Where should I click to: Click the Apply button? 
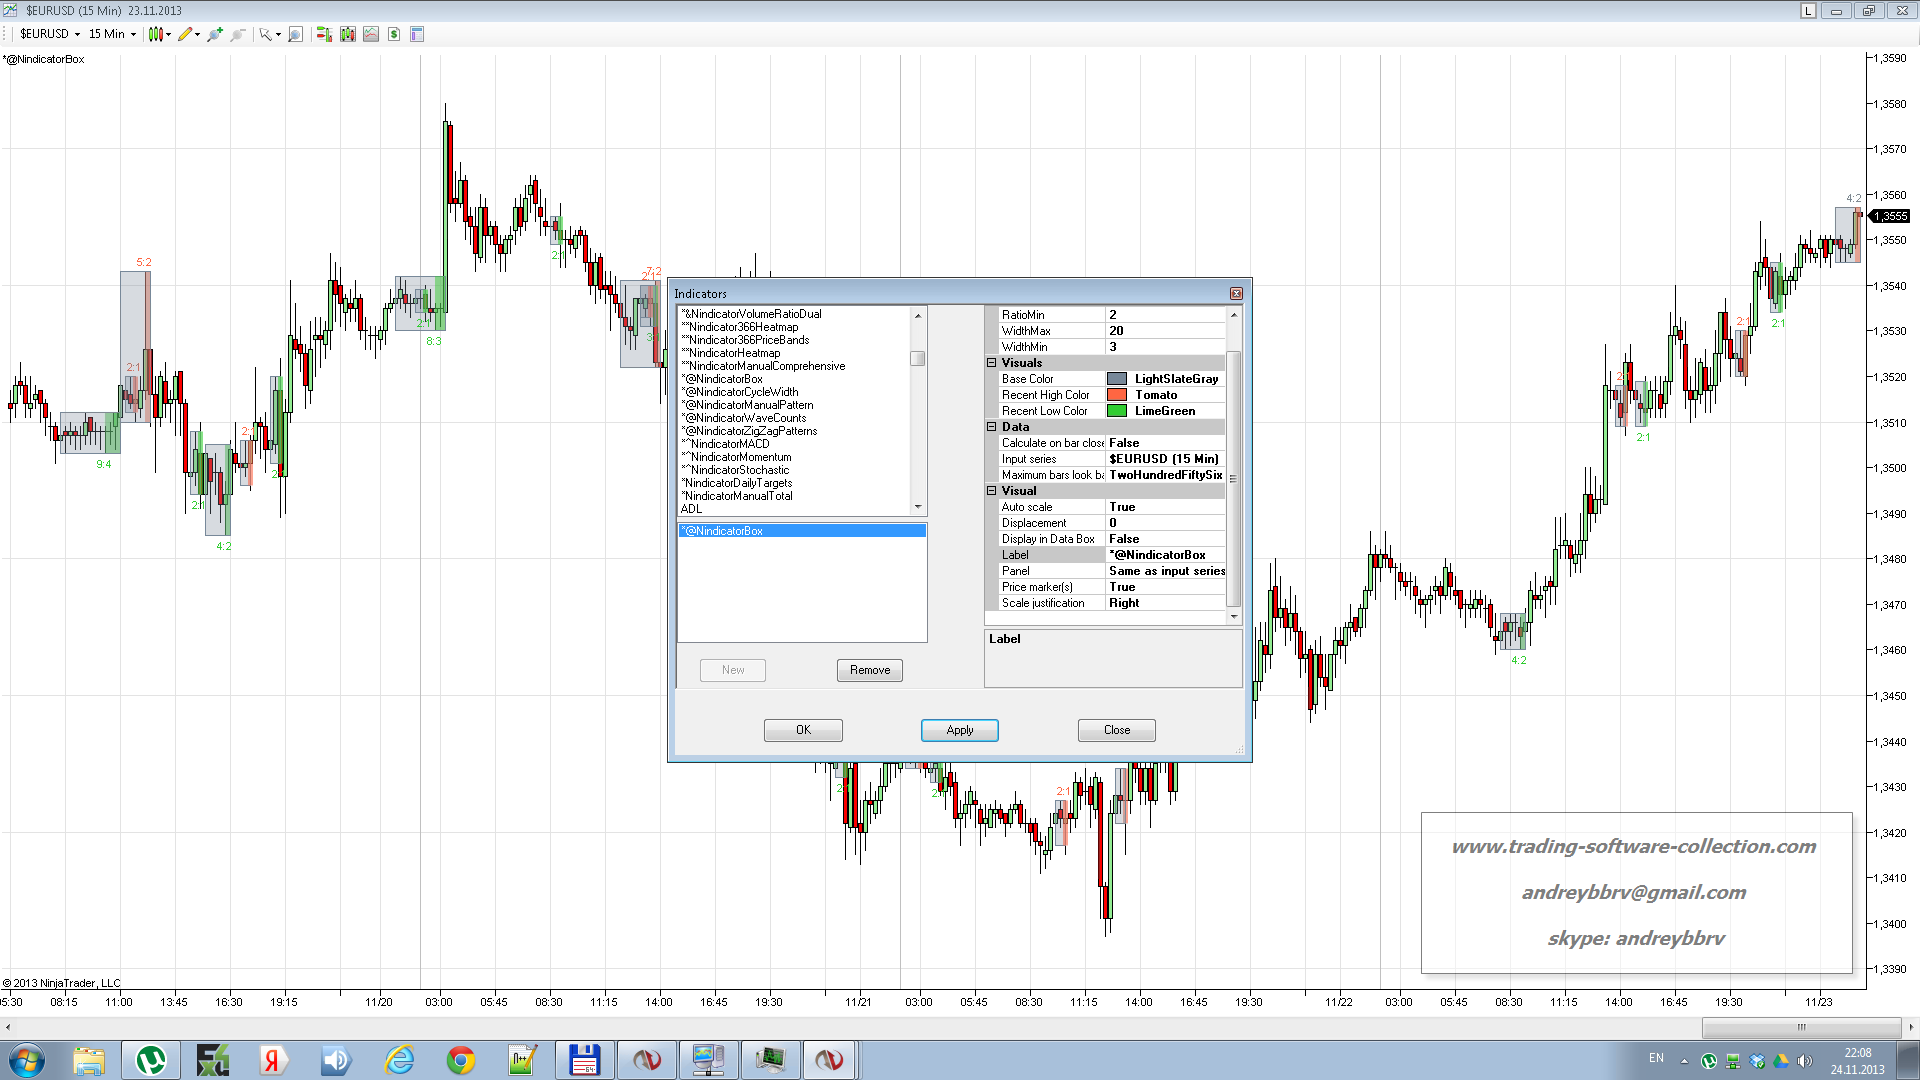959,730
